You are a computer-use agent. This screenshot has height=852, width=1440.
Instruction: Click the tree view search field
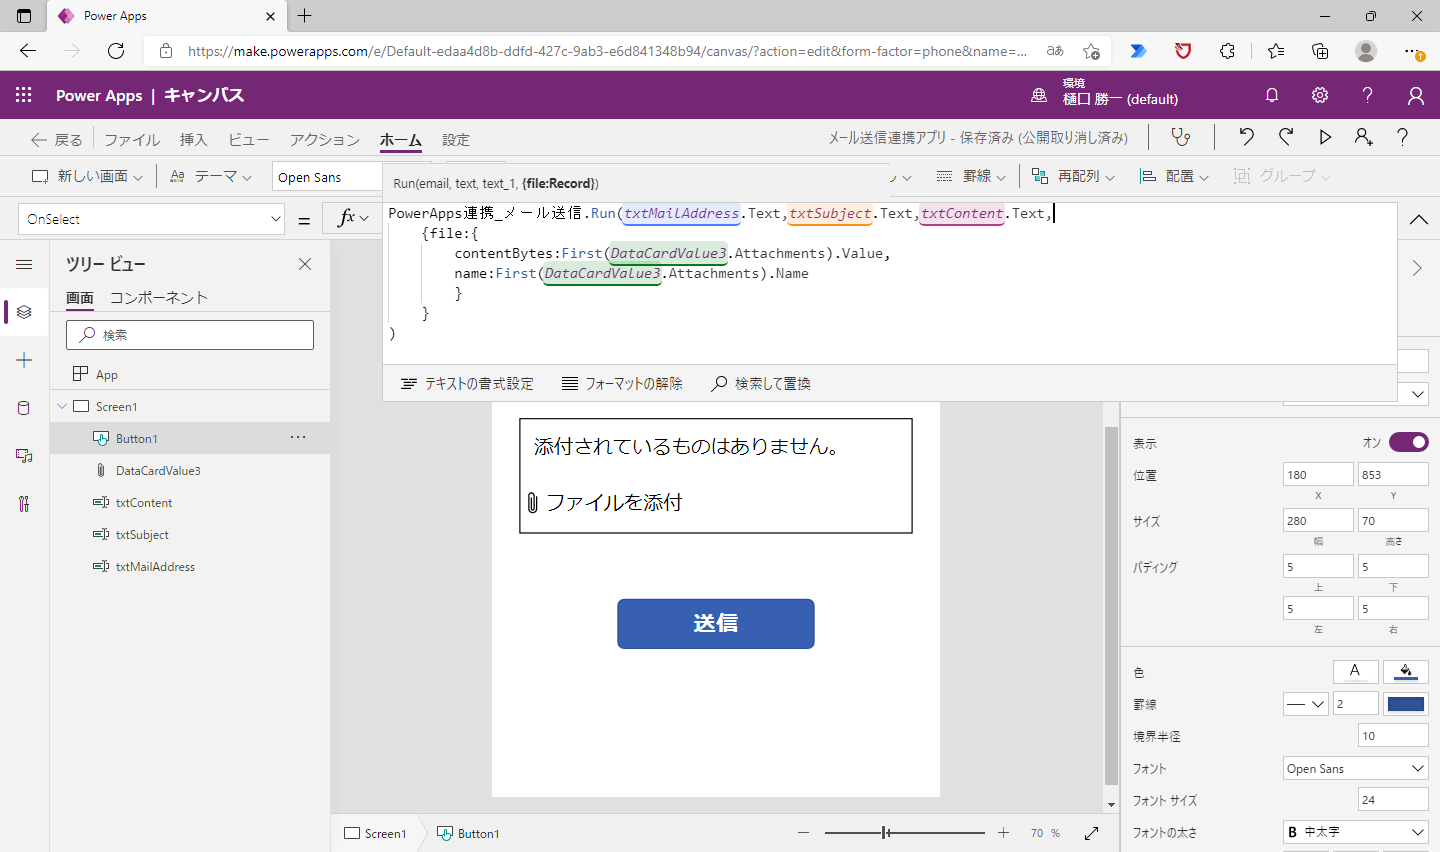tap(190, 335)
